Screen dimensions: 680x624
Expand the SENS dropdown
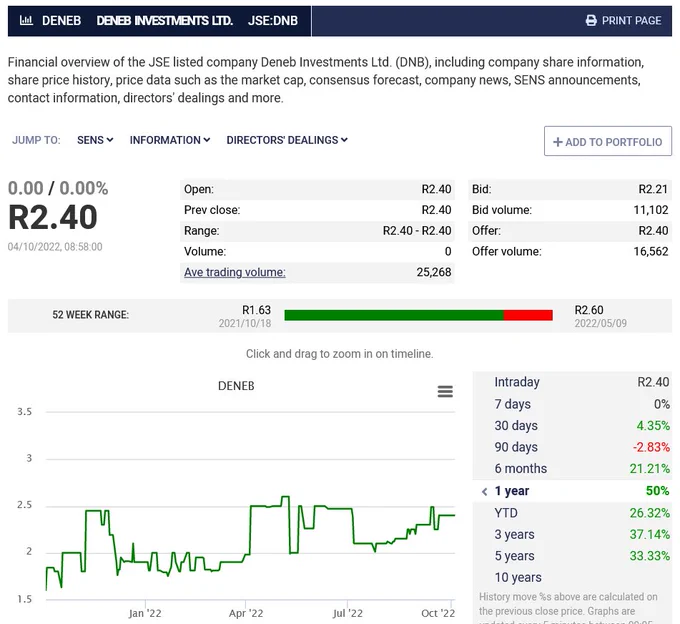point(95,140)
